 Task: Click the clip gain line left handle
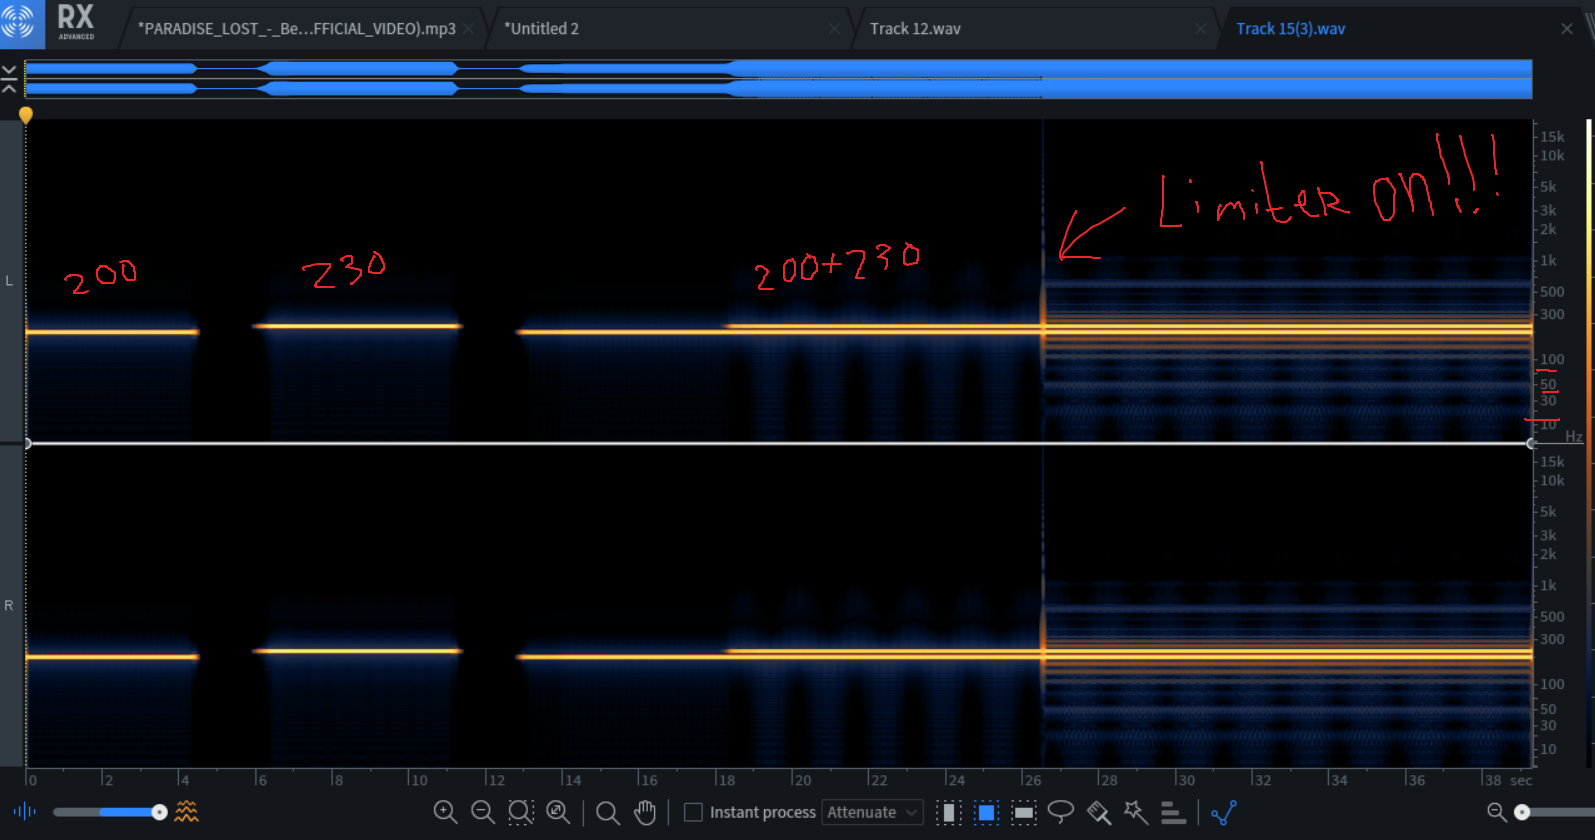[x=27, y=443]
